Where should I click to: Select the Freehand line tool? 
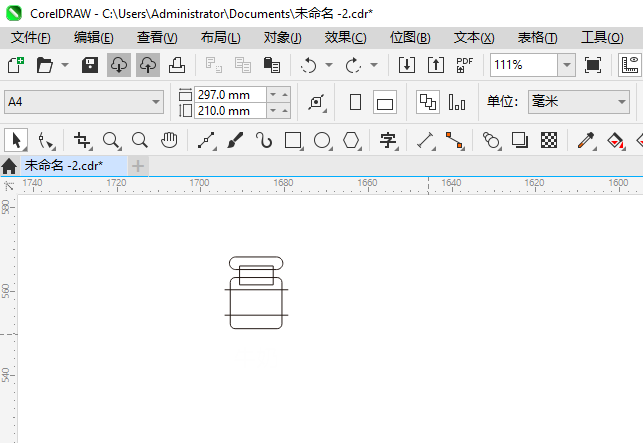click(207, 140)
